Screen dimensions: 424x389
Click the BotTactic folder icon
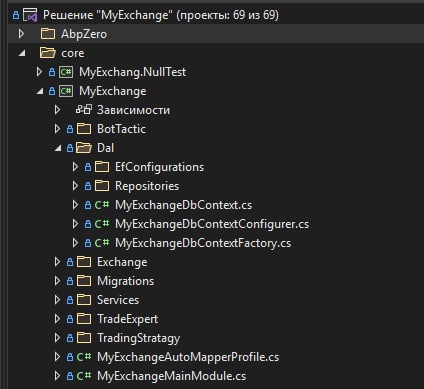(x=84, y=129)
